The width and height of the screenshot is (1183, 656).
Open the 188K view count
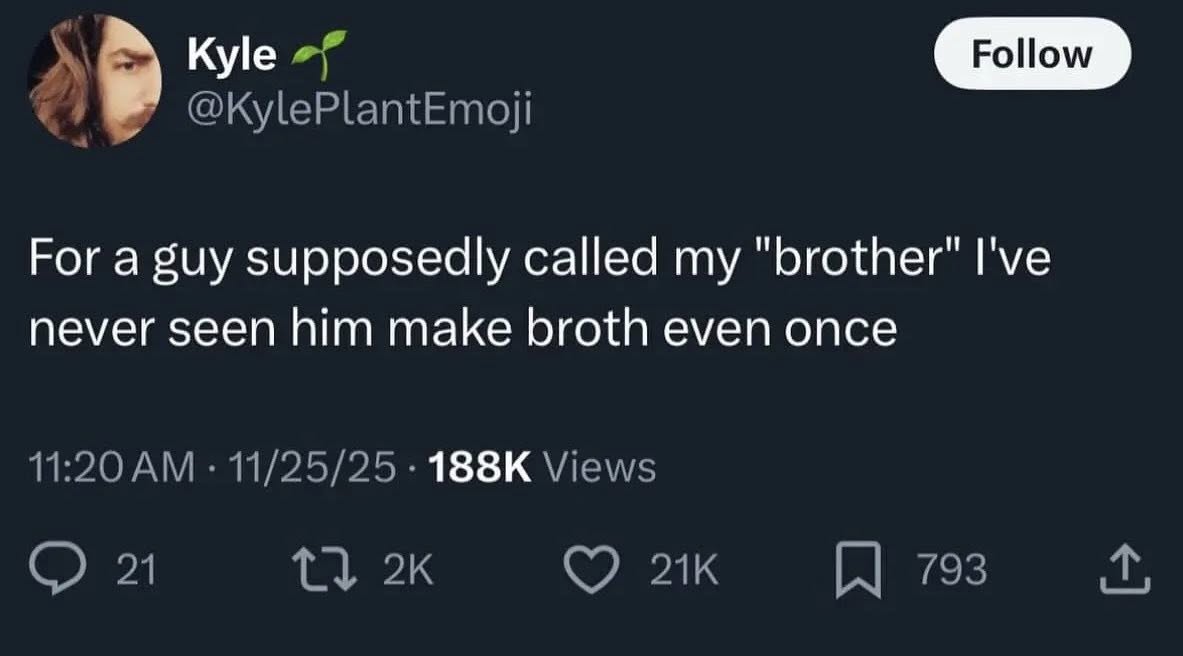pos(479,466)
